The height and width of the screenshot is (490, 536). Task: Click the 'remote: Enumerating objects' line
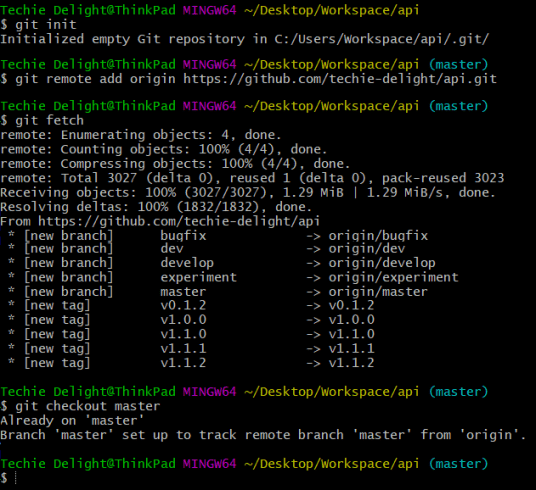pyautogui.click(x=140, y=135)
